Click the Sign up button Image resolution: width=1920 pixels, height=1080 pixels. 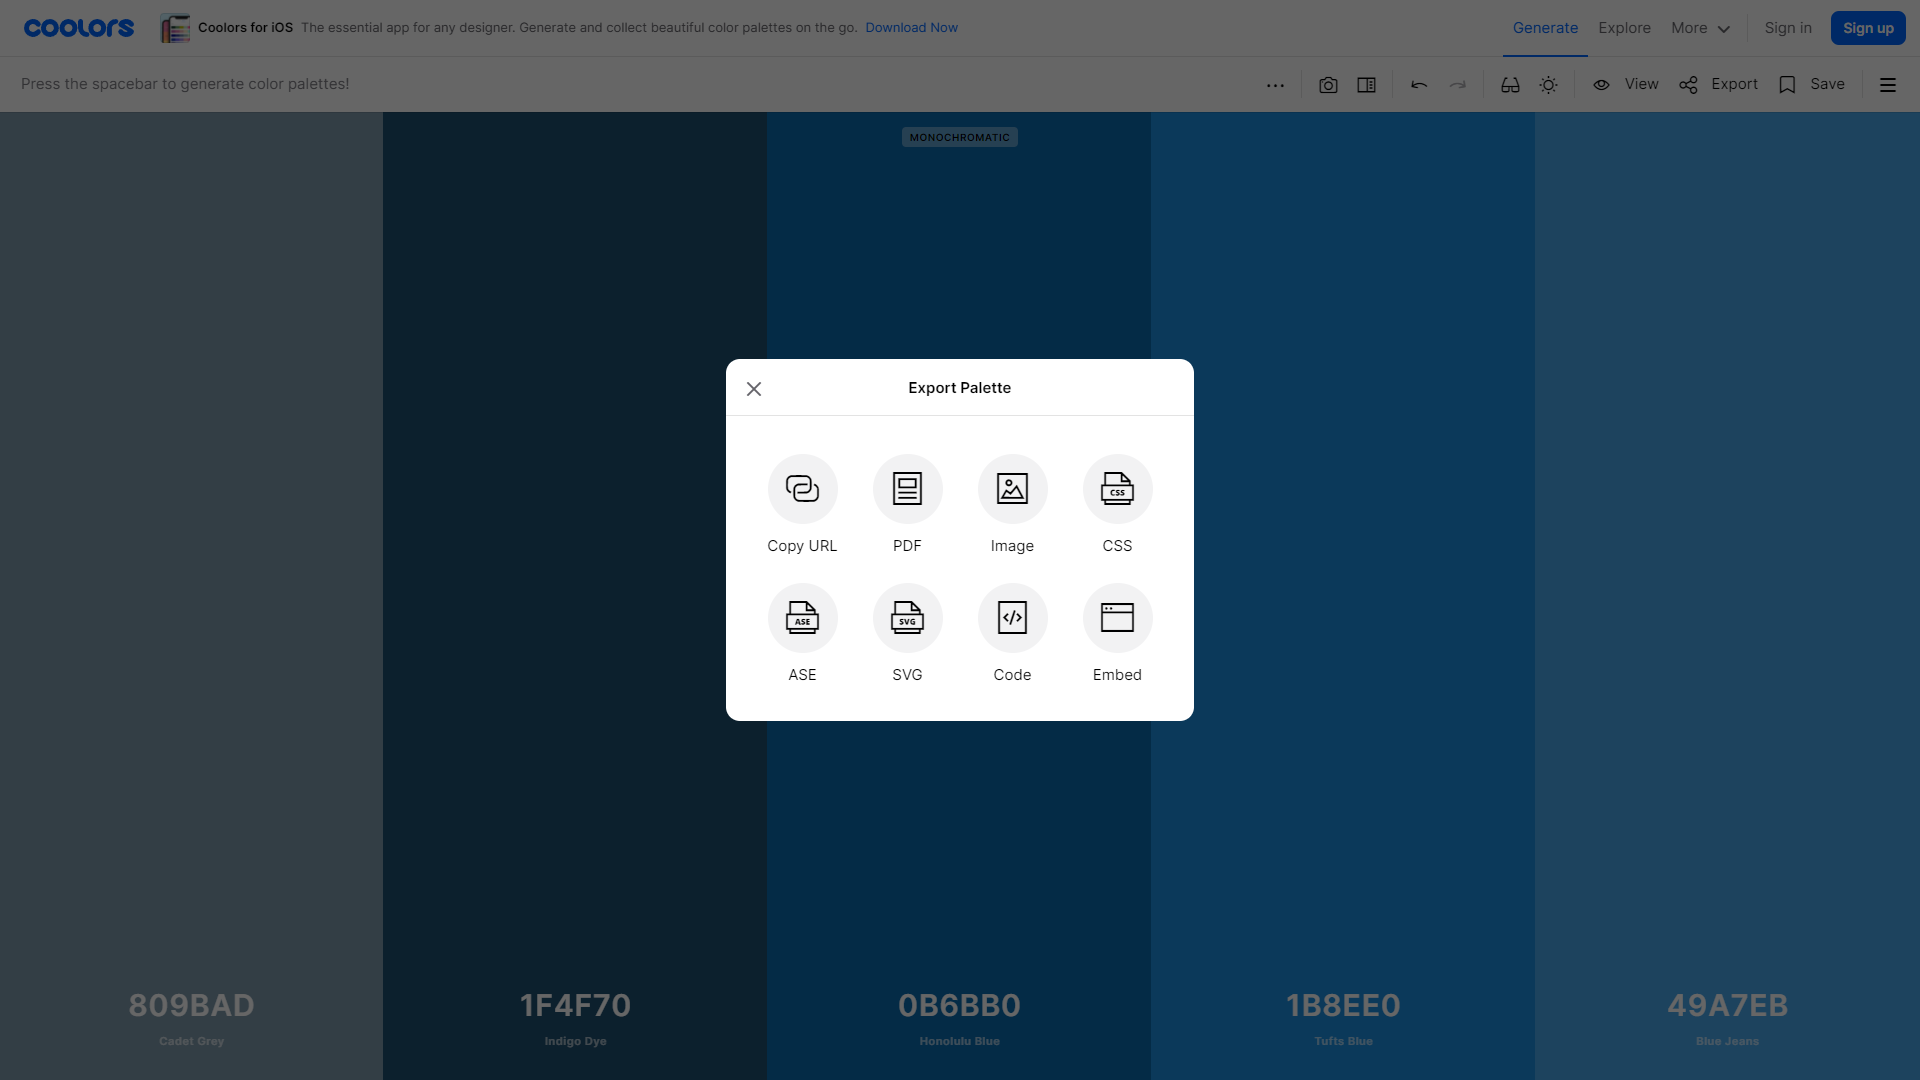tap(1869, 28)
